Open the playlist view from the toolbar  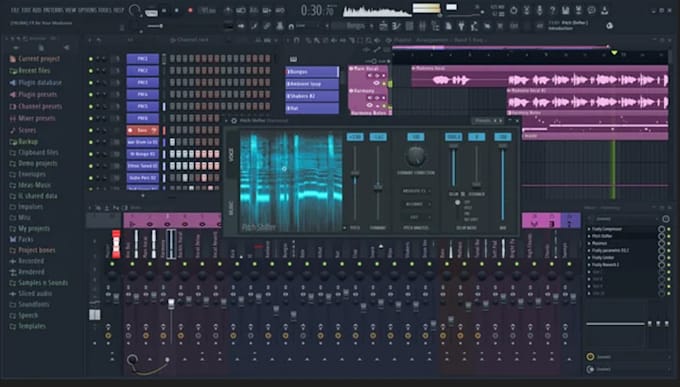click(x=383, y=26)
